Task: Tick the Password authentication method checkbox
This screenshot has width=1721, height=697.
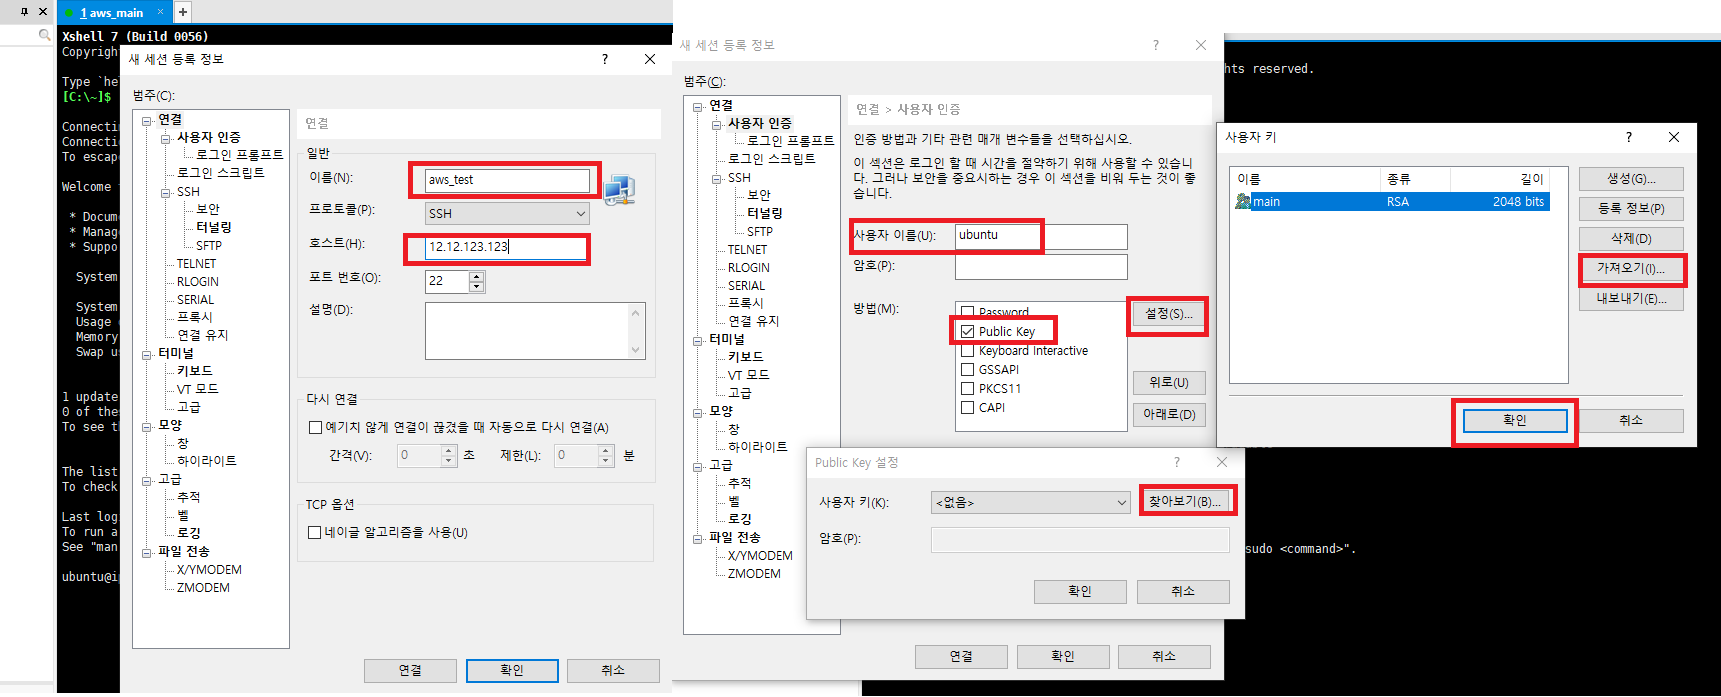Action: [x=967, y=312]
